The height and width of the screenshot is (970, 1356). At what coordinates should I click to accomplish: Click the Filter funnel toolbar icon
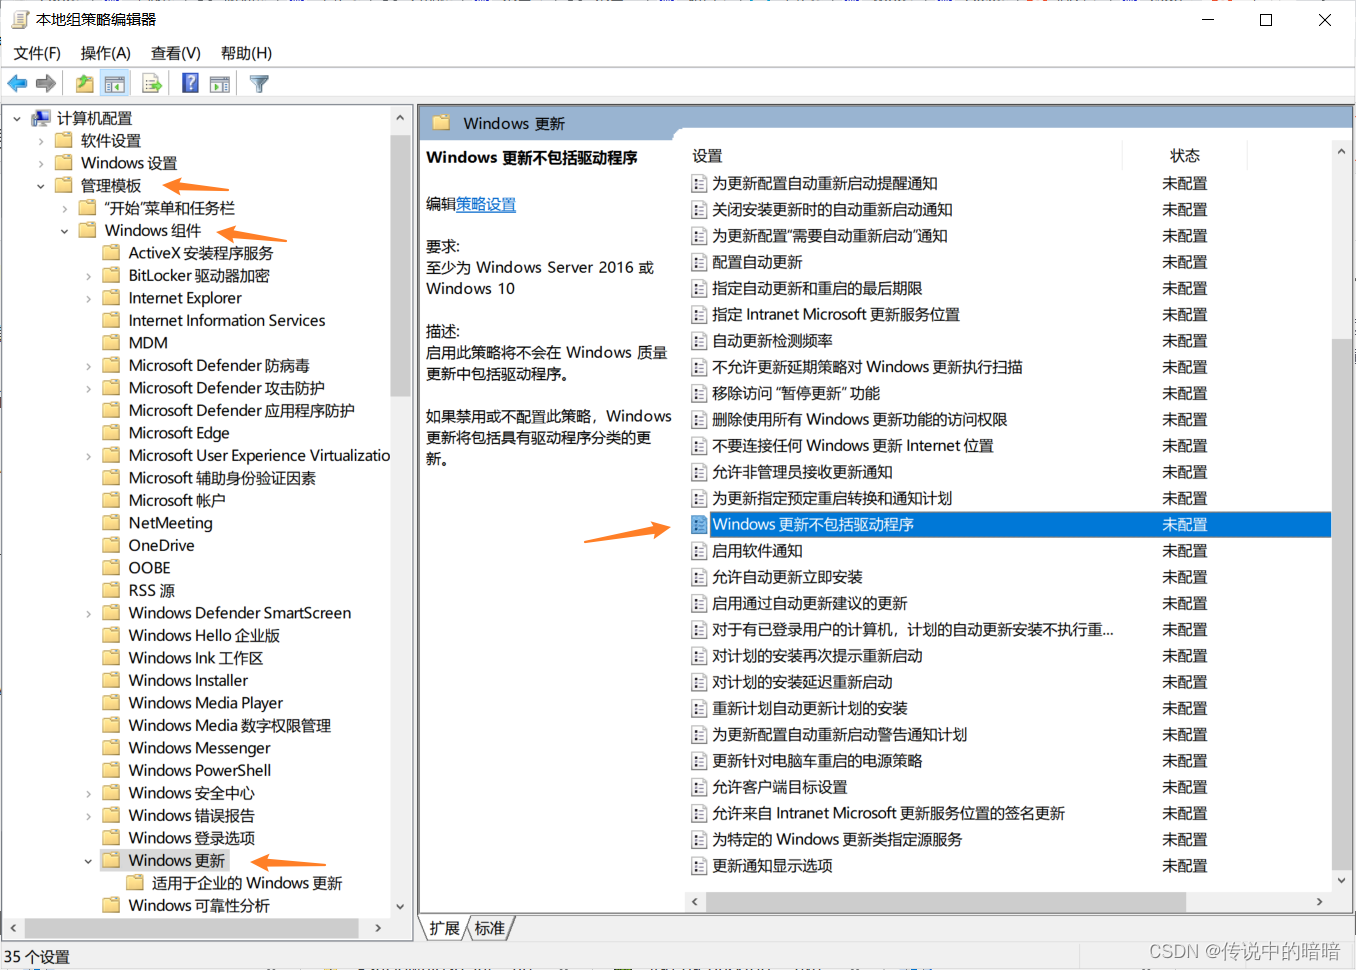click(x=259, y=84)
